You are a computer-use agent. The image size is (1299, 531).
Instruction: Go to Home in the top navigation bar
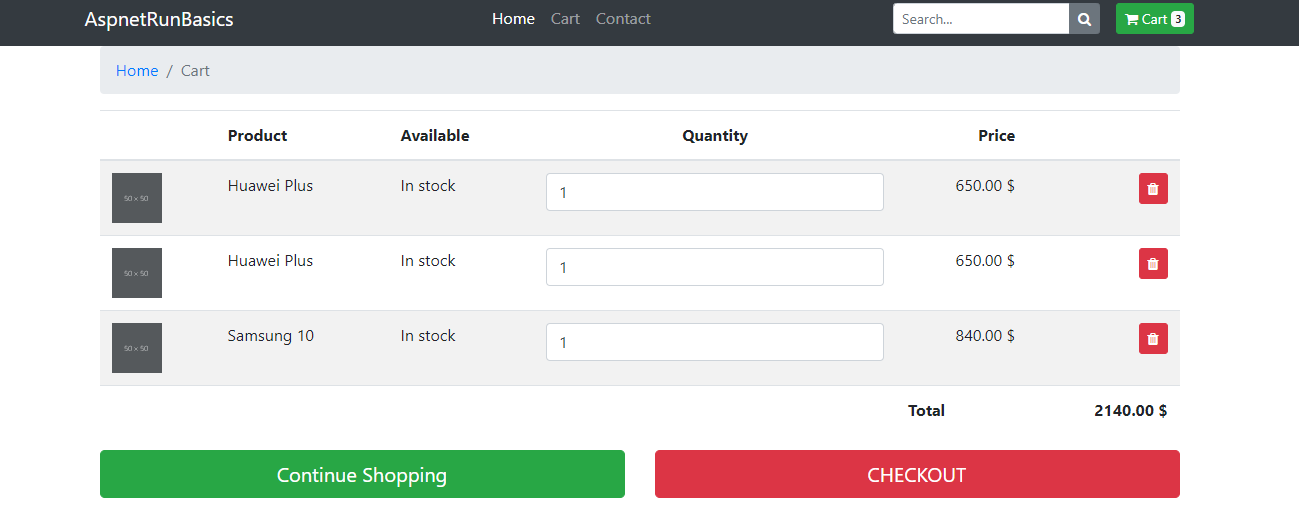513,19
